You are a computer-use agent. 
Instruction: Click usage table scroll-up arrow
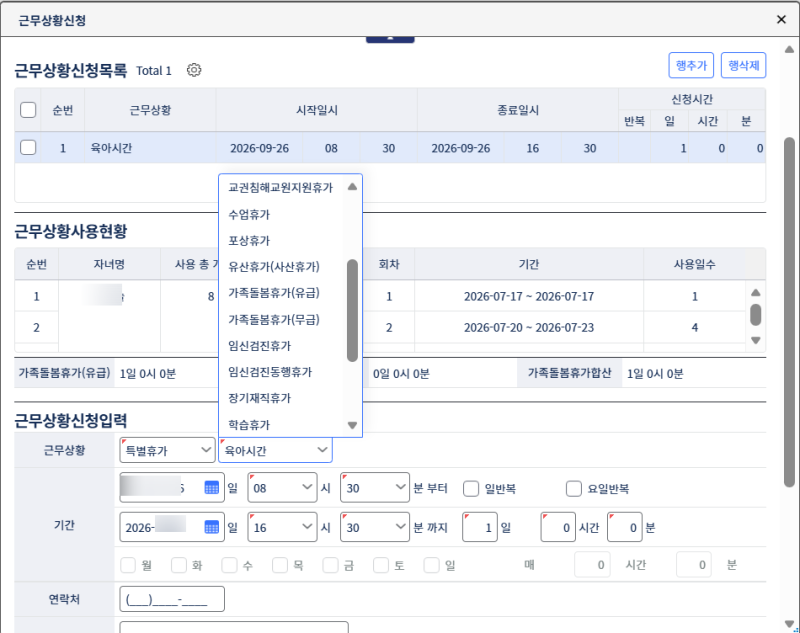click(x=756, y=292)
